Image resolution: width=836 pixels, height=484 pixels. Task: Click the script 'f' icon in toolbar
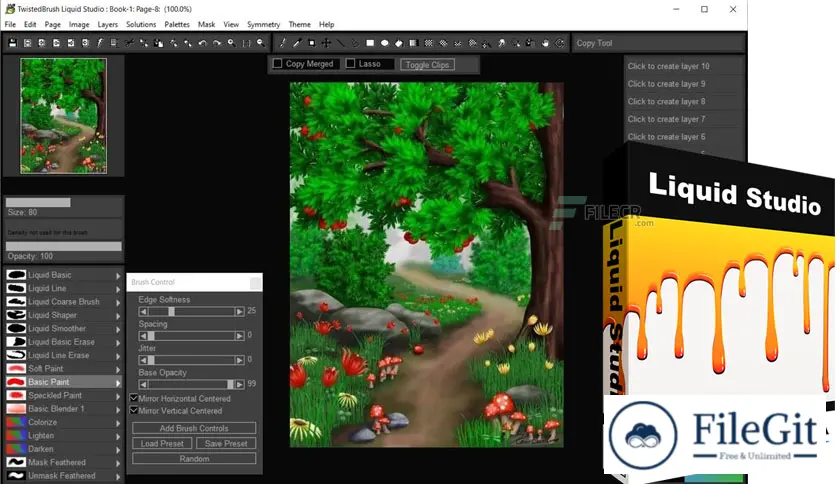pyautogui.click(x=100, y=43)
